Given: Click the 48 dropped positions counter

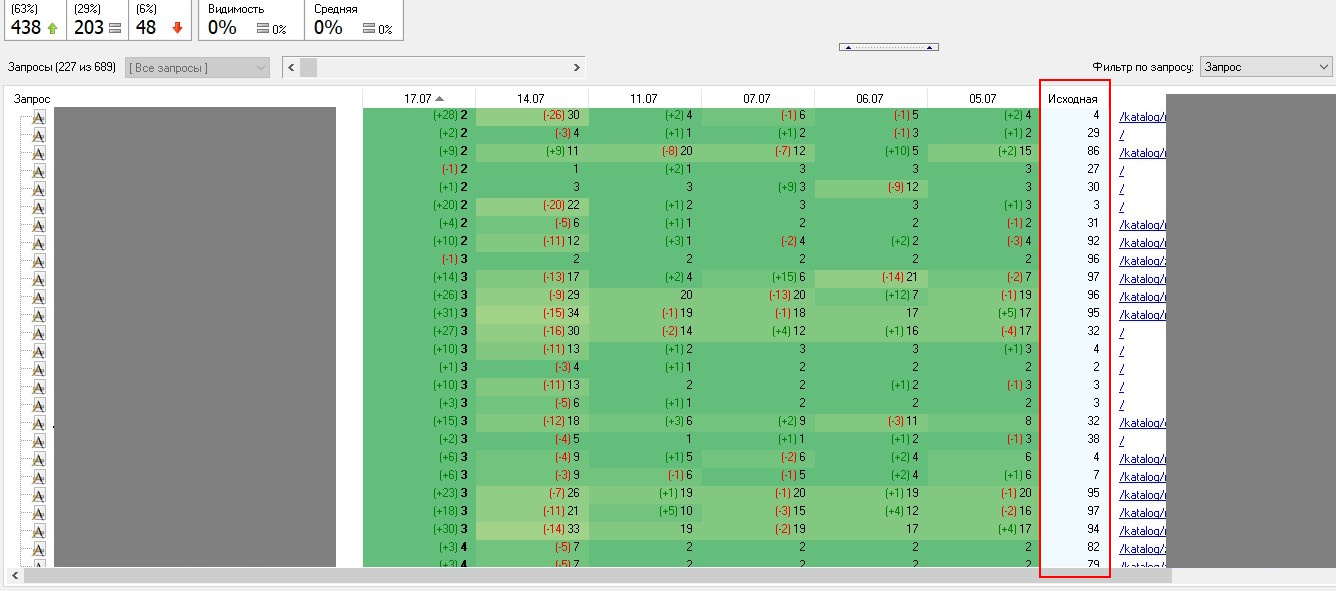Looking at the screenshot, I should [160, 20].
